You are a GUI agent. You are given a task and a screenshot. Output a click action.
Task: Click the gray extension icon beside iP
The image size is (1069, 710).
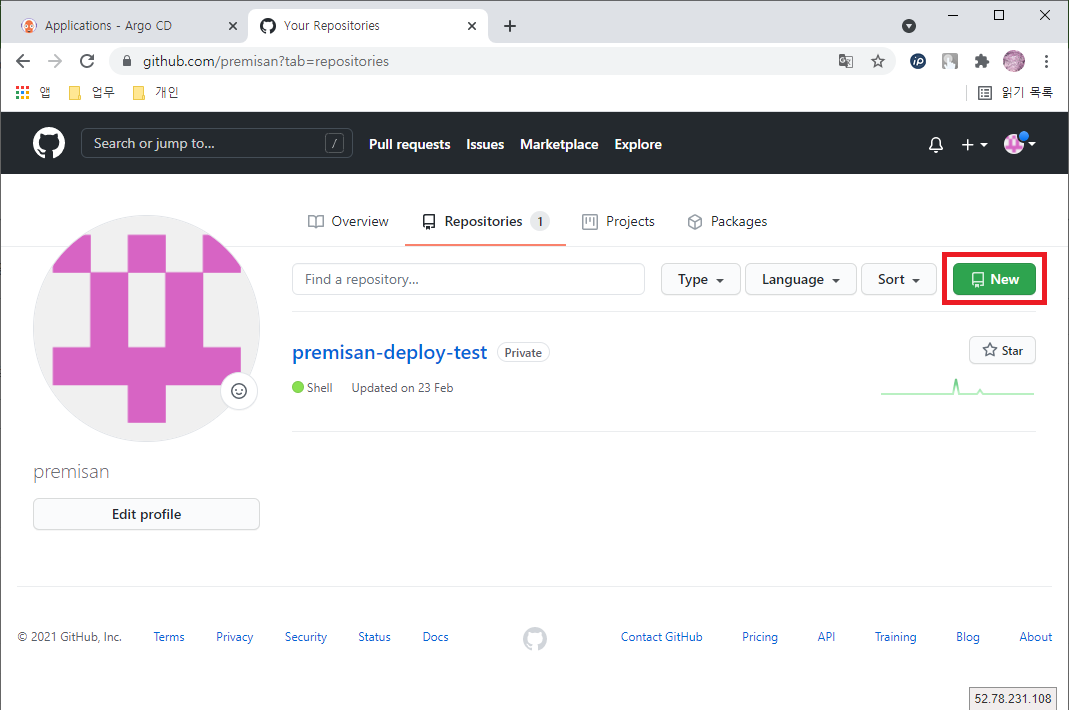[x=950, y=61]
